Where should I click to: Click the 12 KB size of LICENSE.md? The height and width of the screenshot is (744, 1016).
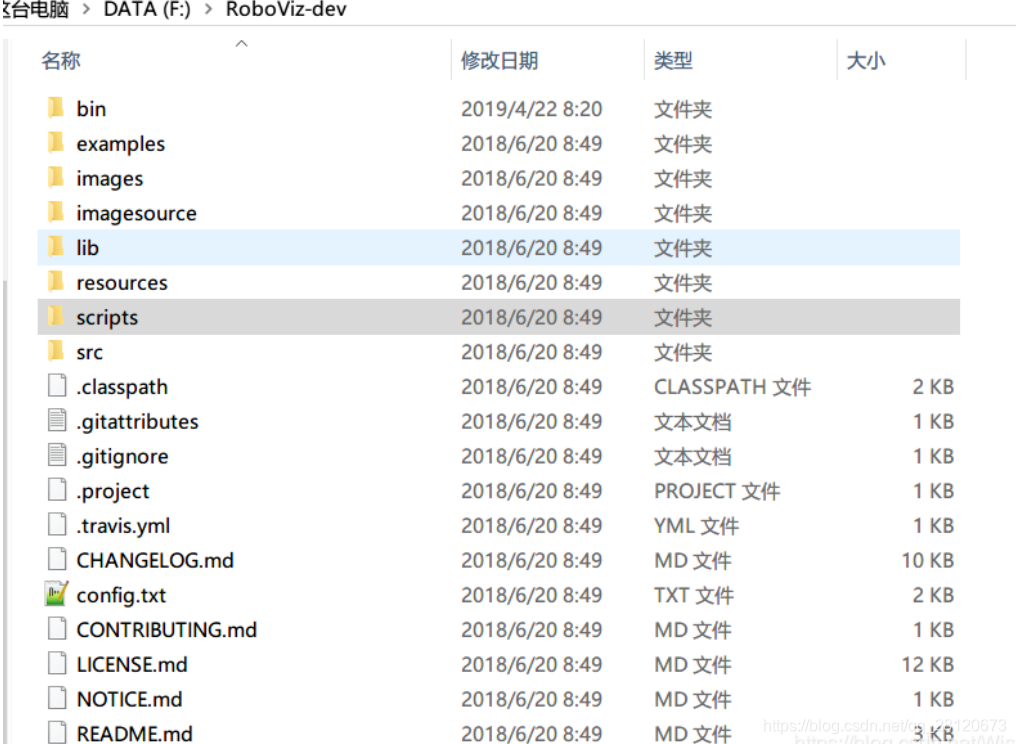(x=927, y=664)
